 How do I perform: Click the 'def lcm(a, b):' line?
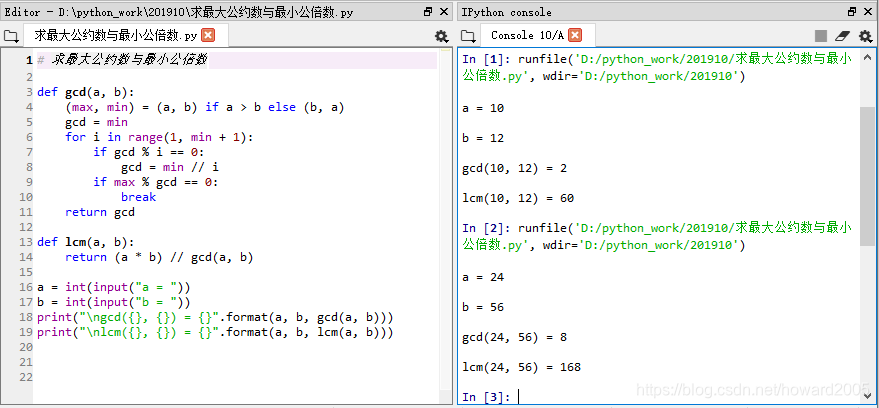(86, 242)
